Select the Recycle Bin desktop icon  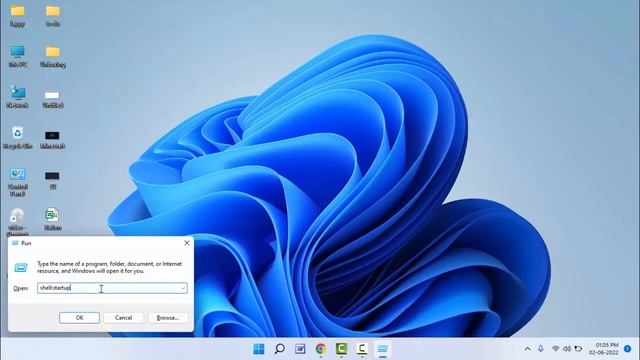pyautogui.click(x=18, y=138)
